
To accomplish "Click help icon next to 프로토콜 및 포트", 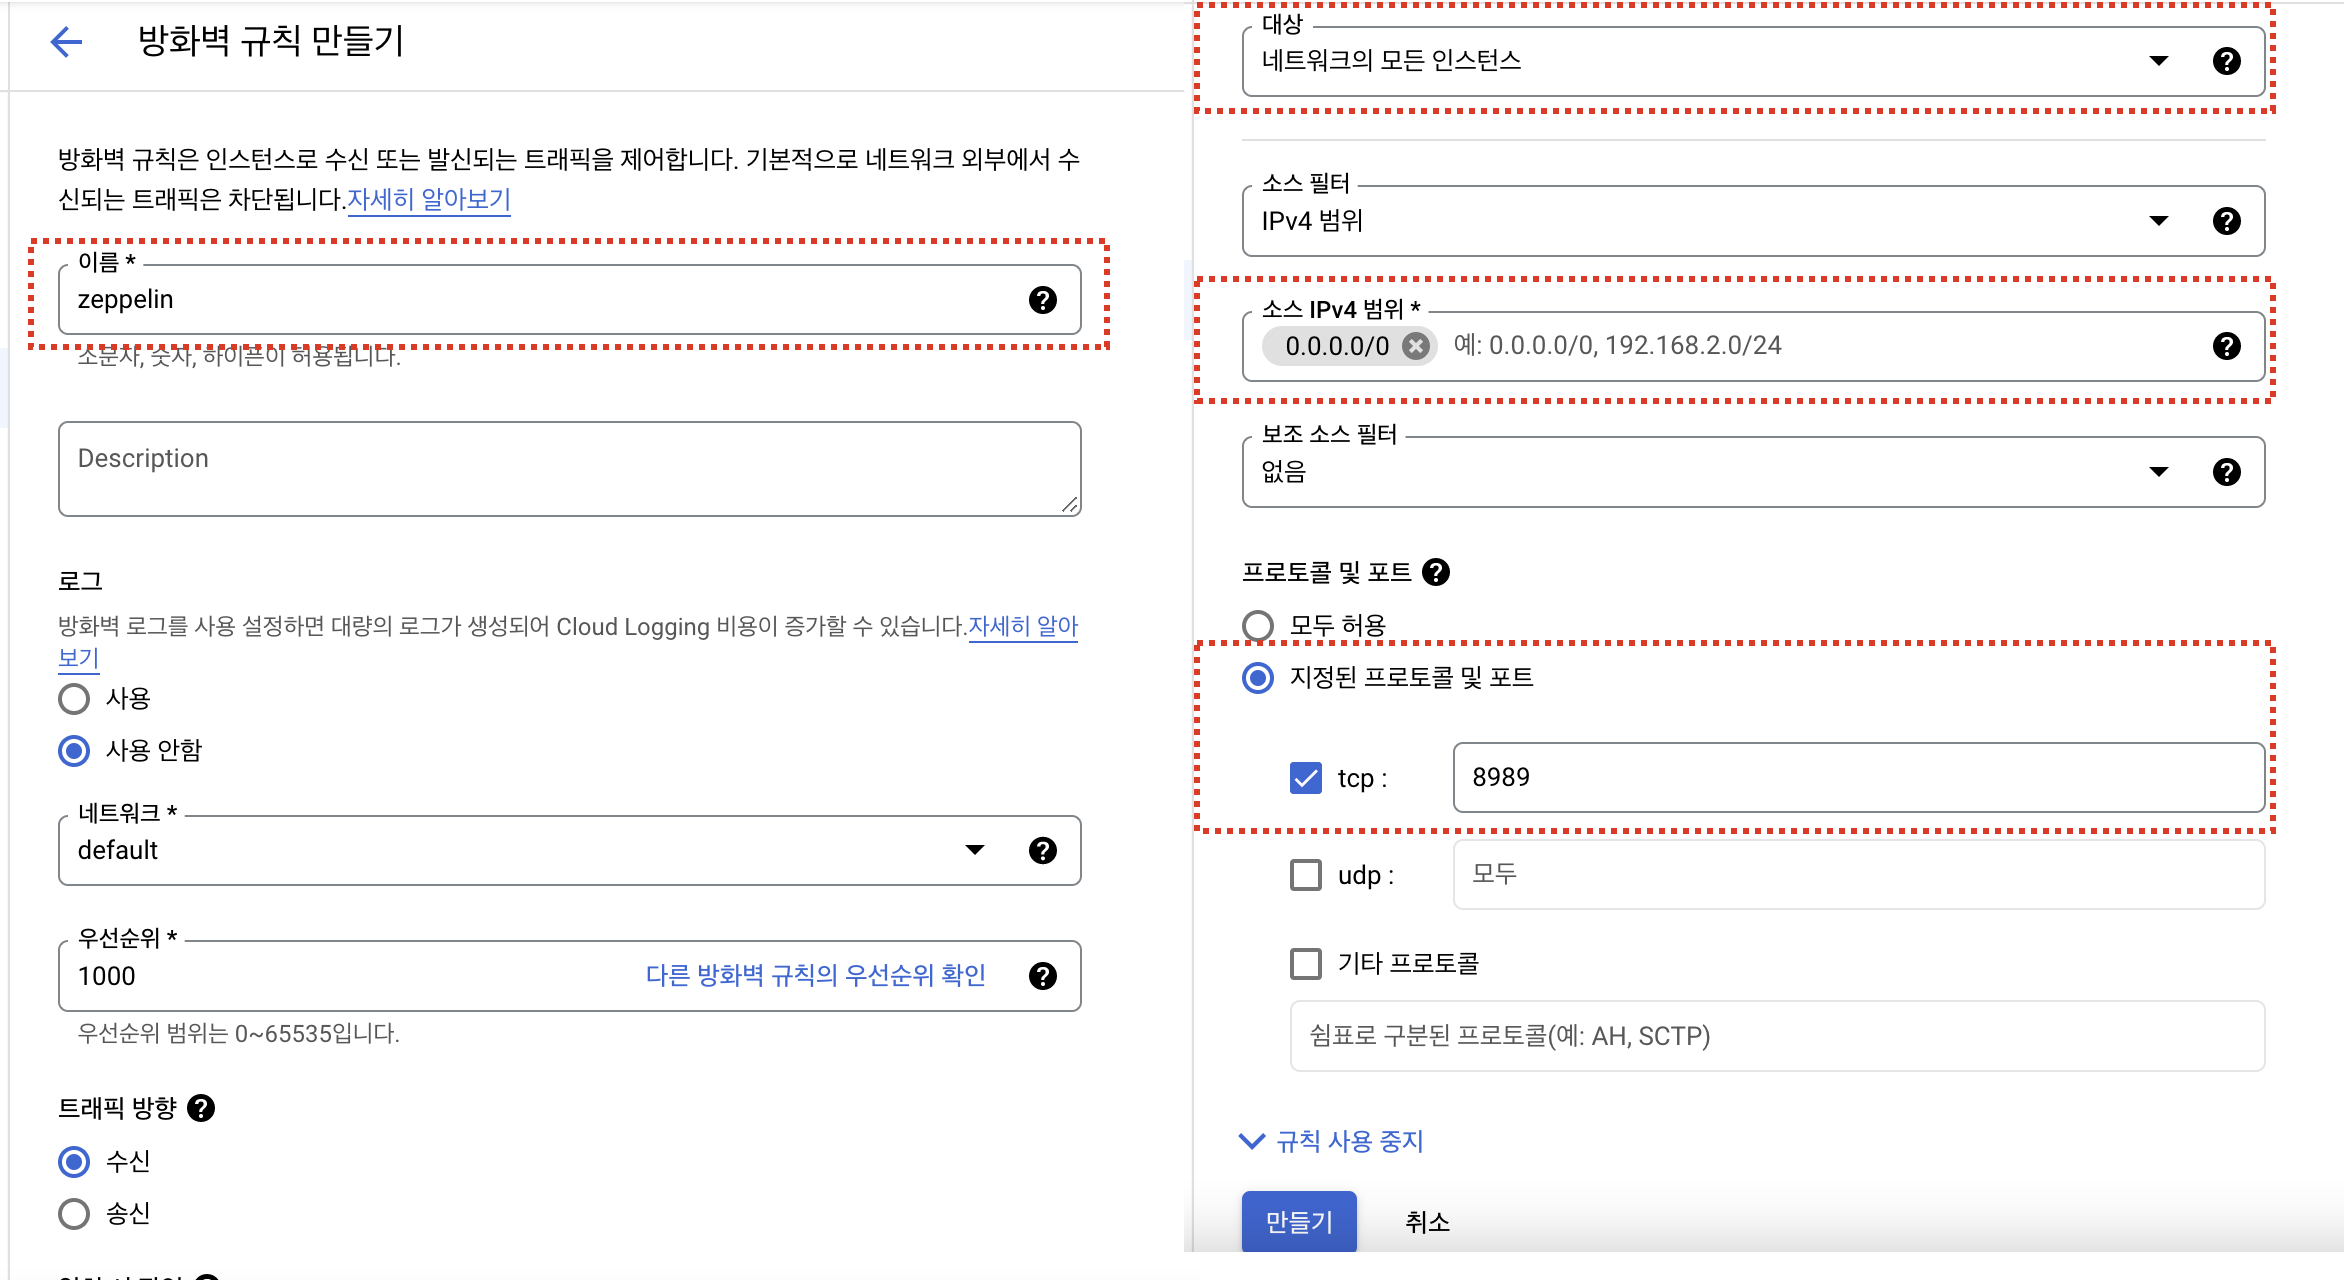I will pyautogui.click(x=1436, y=572).
